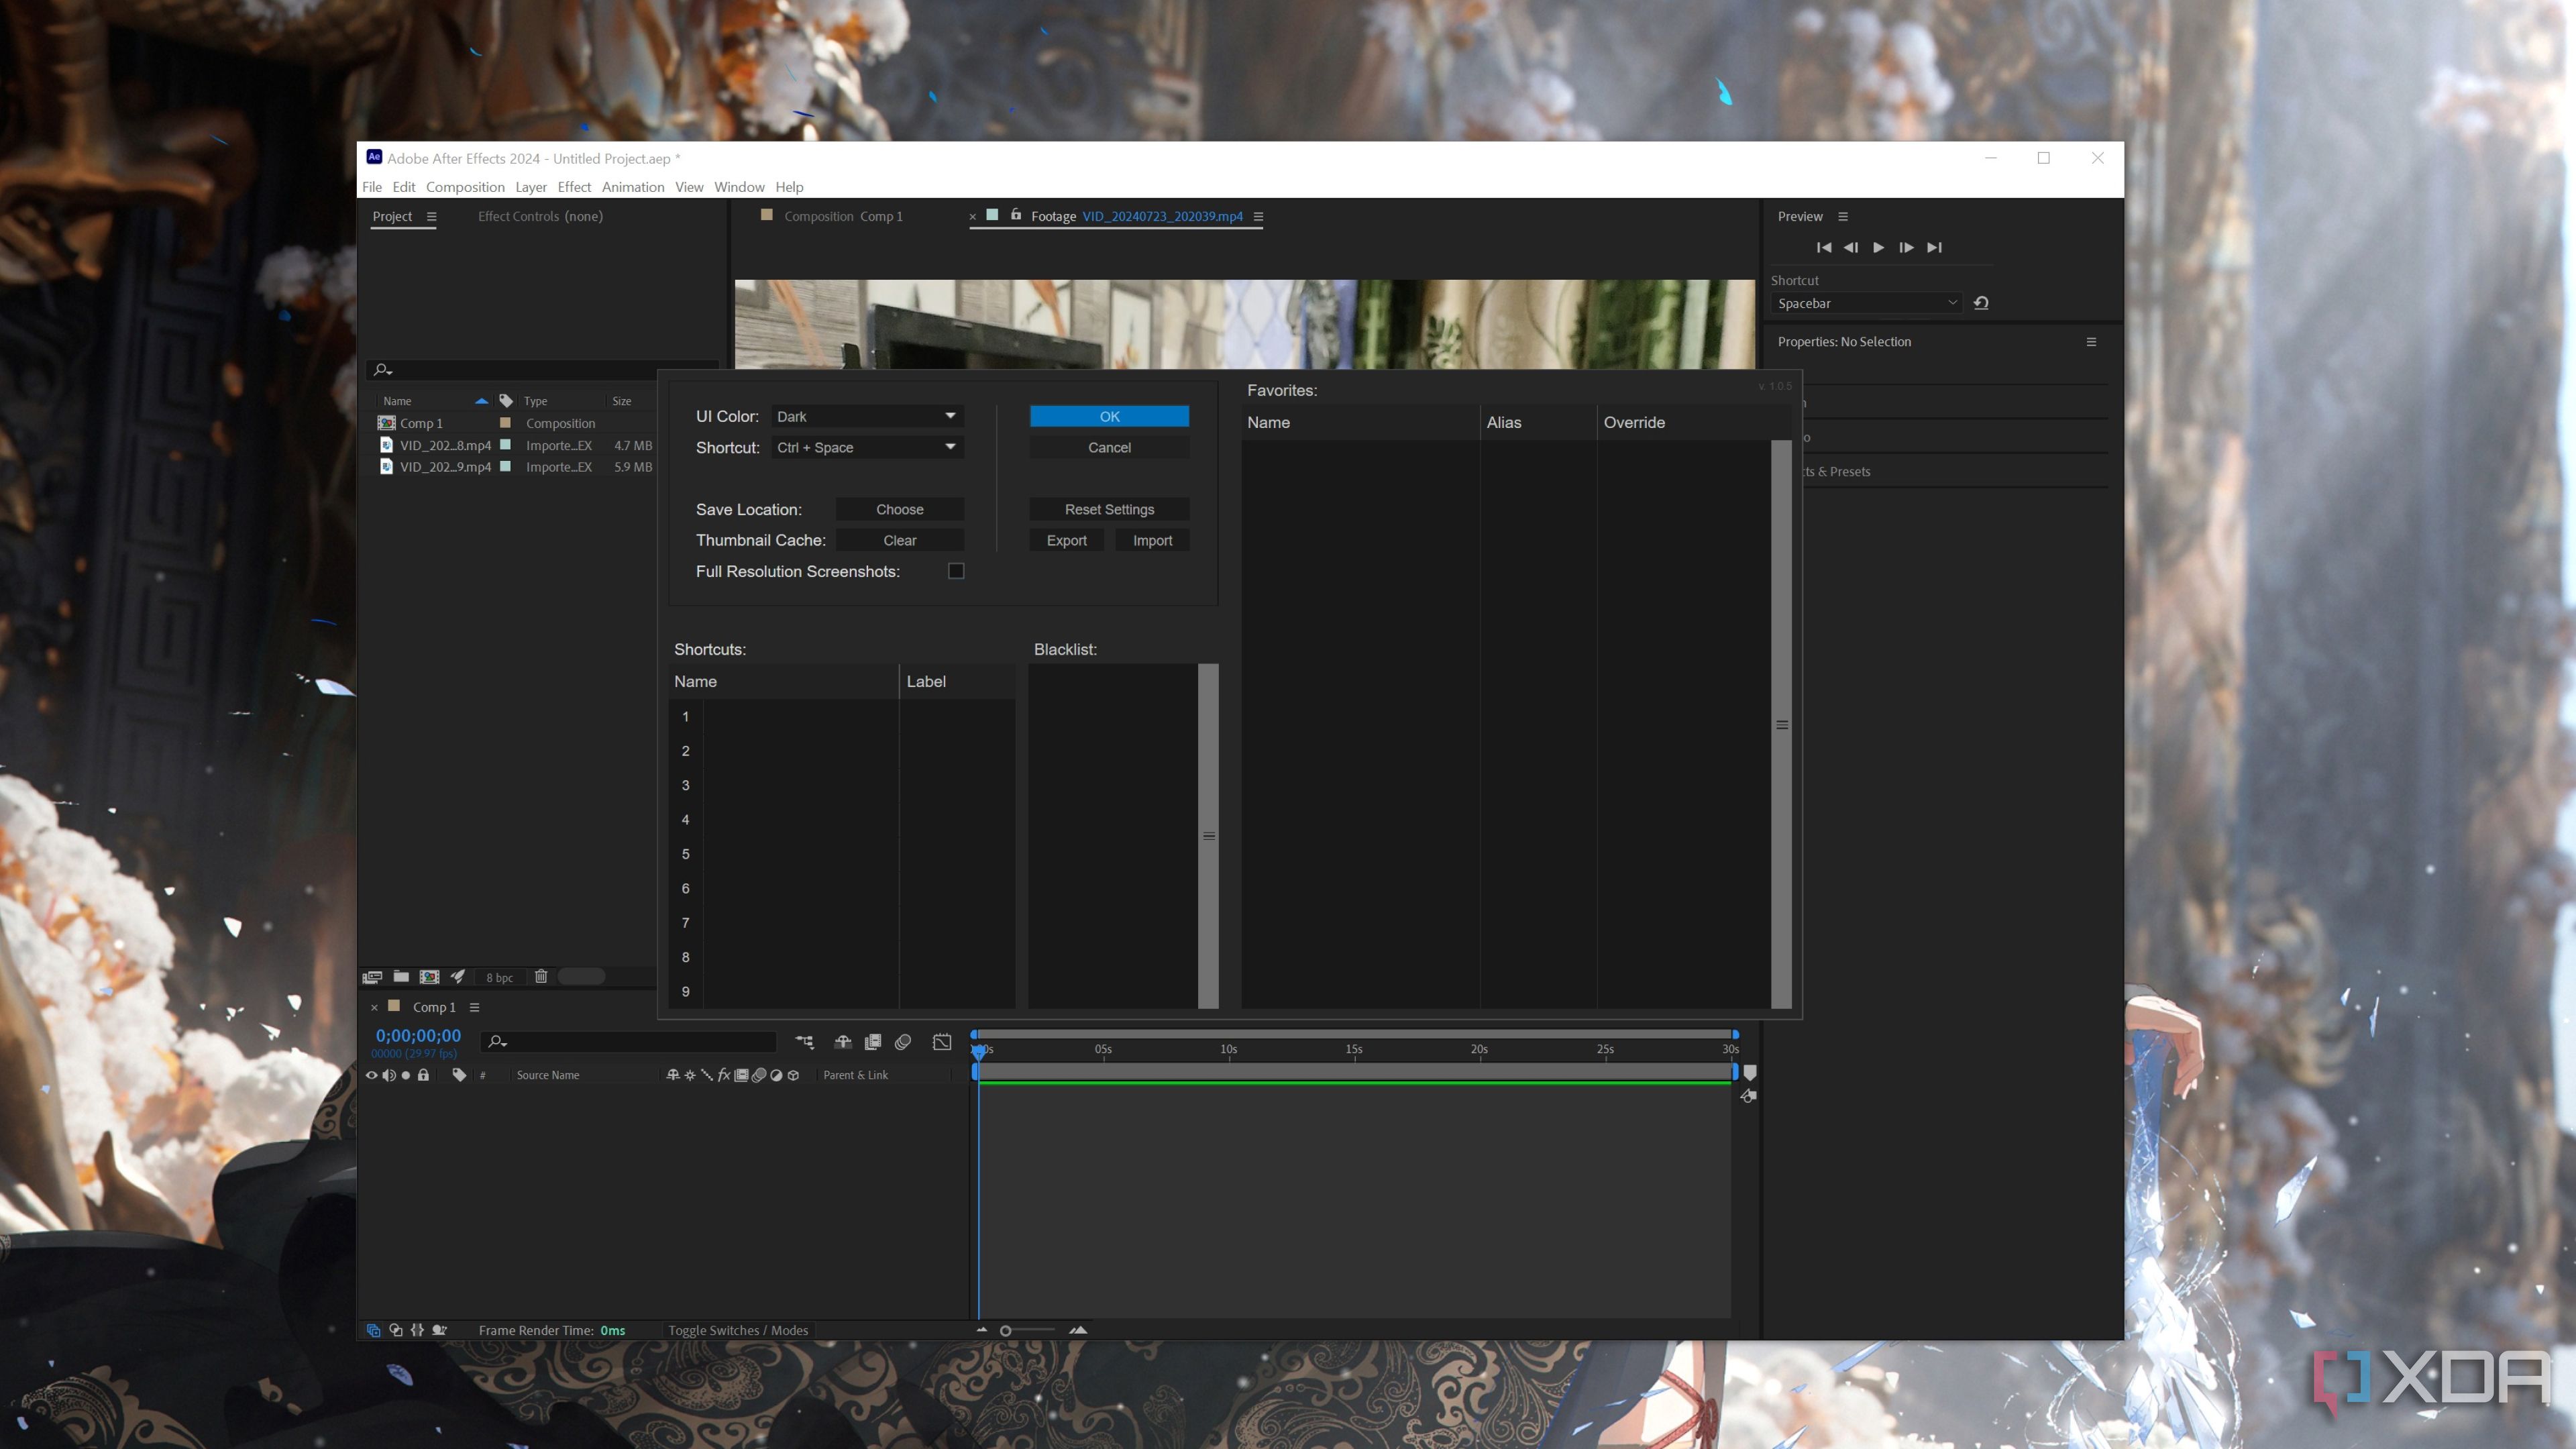This screenshot has height=1449, width=2576.
Task: Open the Shortcut dropdown showing Ctrl + Space
Action: pyautogui.click(x=867, y=447)
